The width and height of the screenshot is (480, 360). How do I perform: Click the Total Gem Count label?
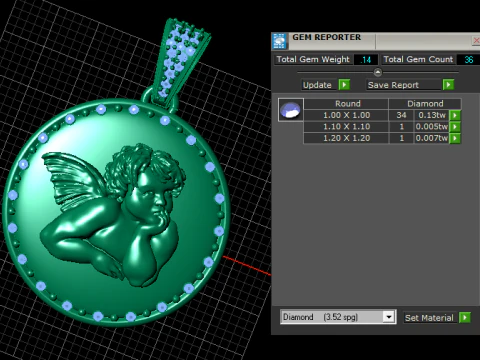[418, 59]
